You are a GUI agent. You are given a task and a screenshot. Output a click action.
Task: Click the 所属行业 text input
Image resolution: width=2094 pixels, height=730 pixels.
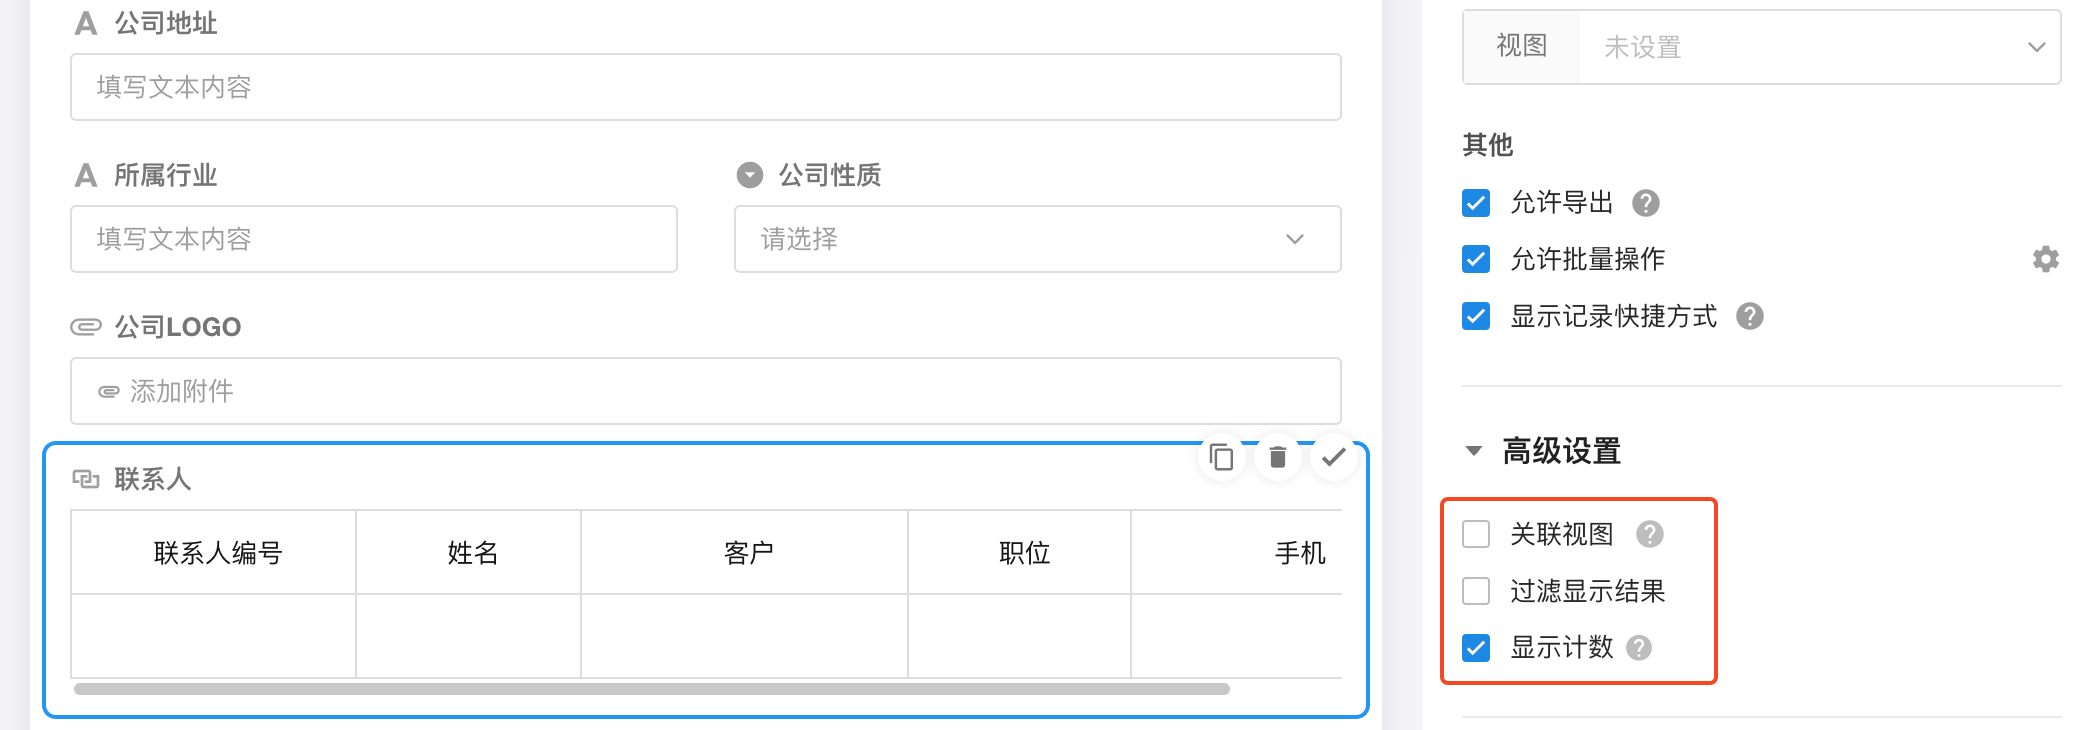[x=373, y=239]
